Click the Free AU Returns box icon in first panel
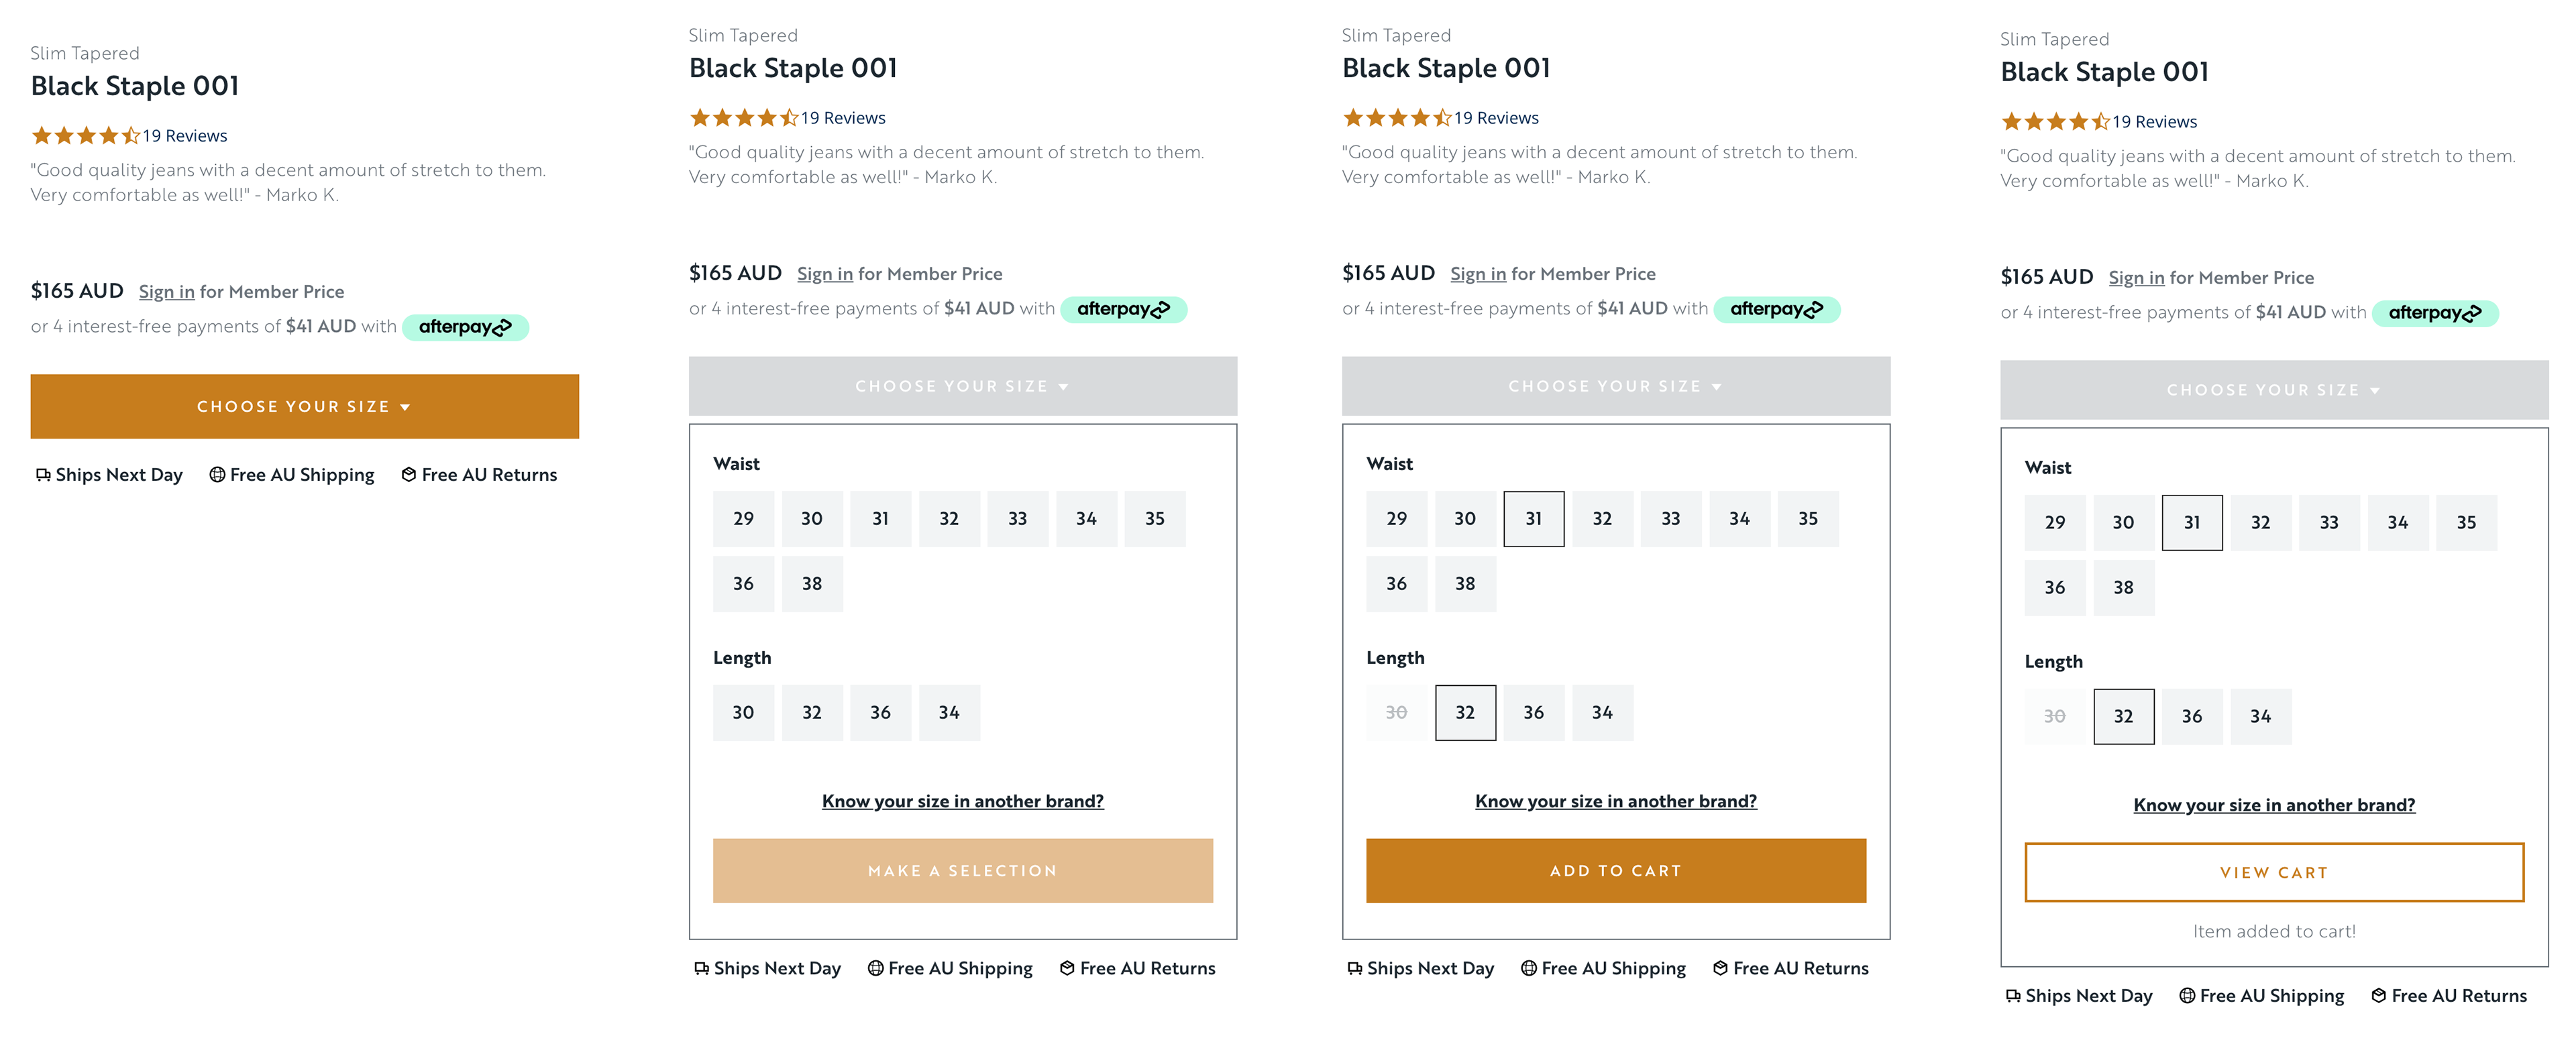Viewport: 2576px width, 1042px height. (409, 475)
